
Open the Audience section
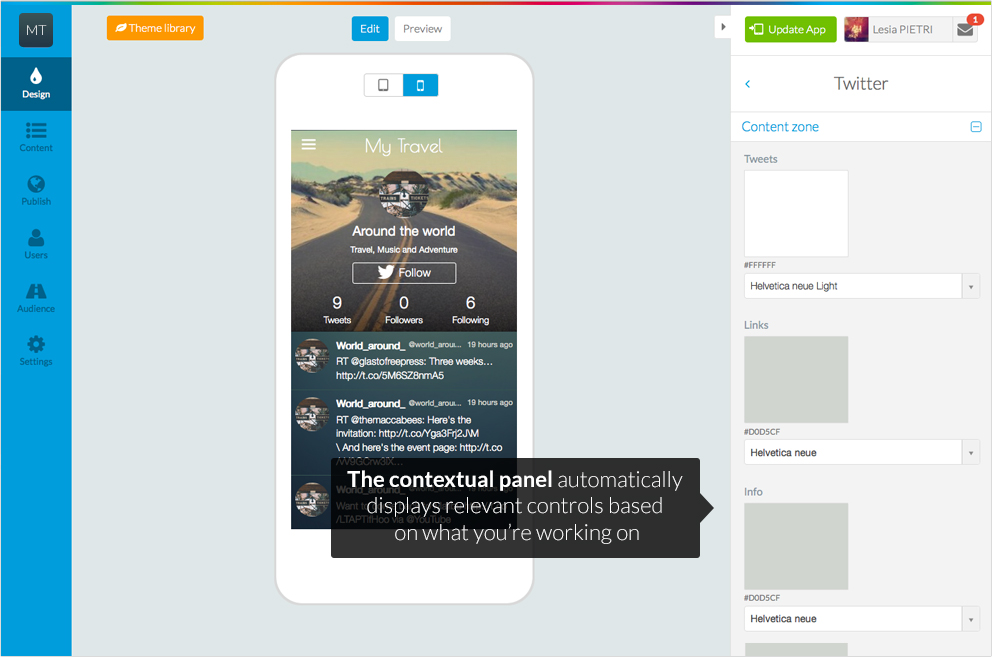36,298
